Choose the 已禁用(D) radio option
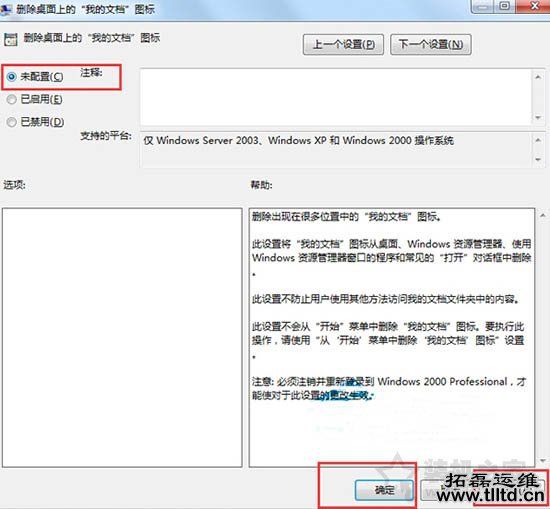Viewport: 550px width, 509px height. tap(12, 122)
